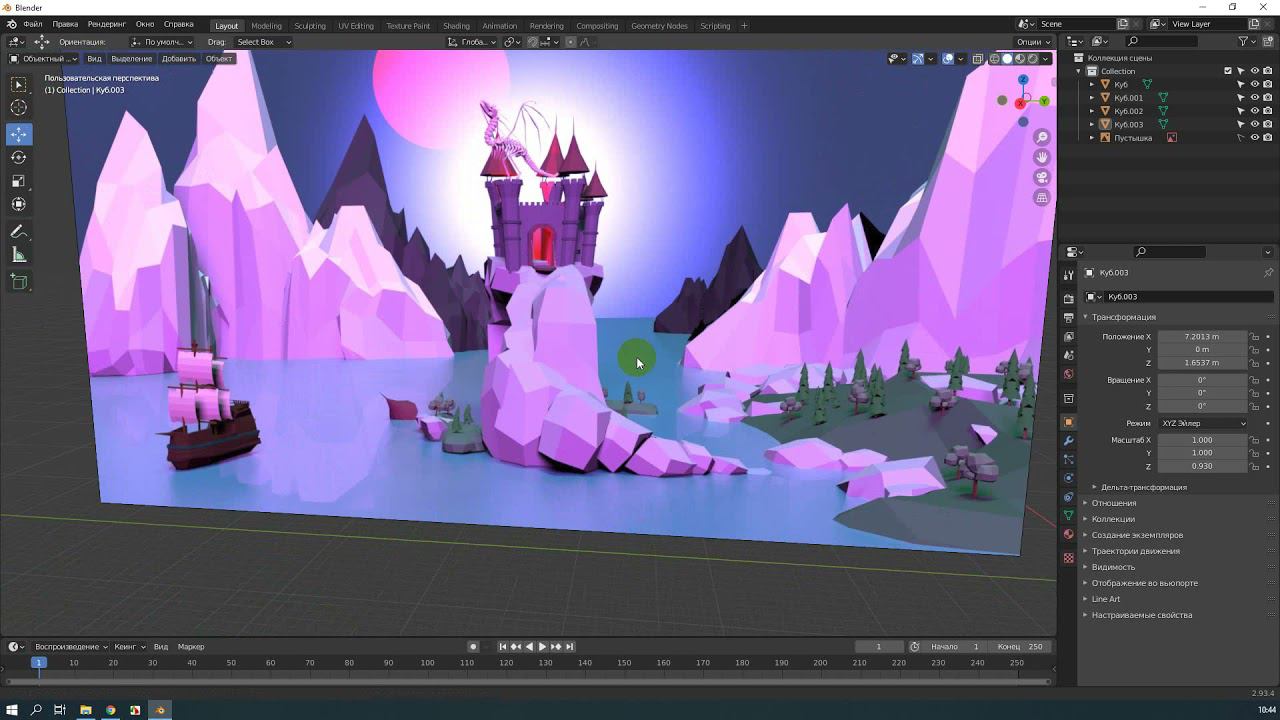Open the Режим XYZ Эйлер dropdown

pyautogui.click(x=1204, y=423)
